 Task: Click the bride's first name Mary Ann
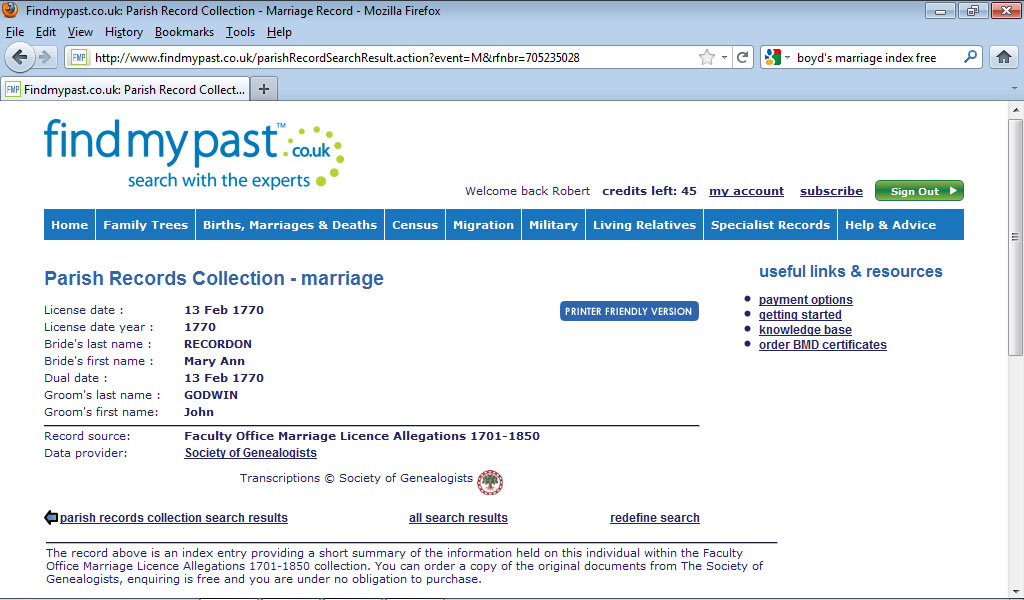click(214, 361)
